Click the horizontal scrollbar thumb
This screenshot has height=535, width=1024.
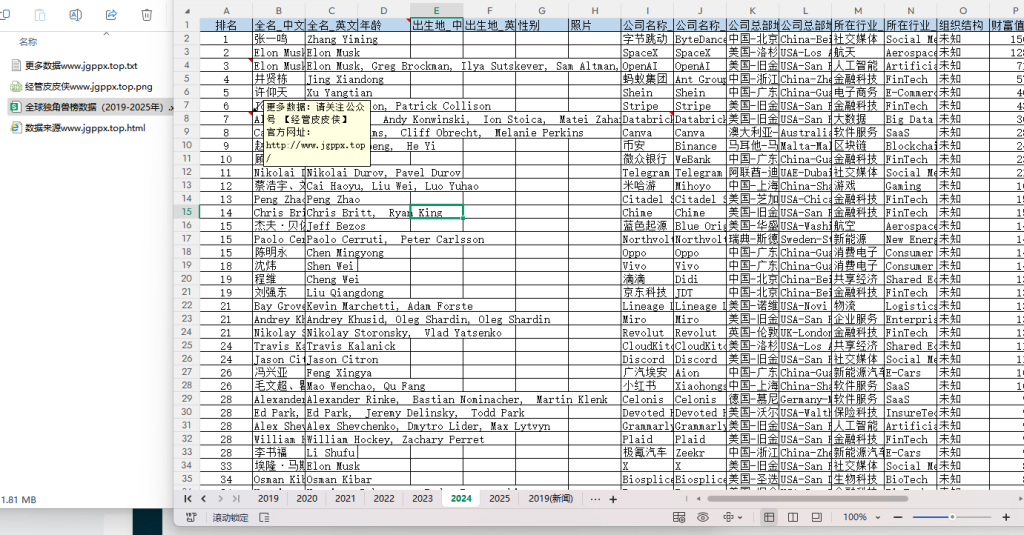(x=807, y=498)
